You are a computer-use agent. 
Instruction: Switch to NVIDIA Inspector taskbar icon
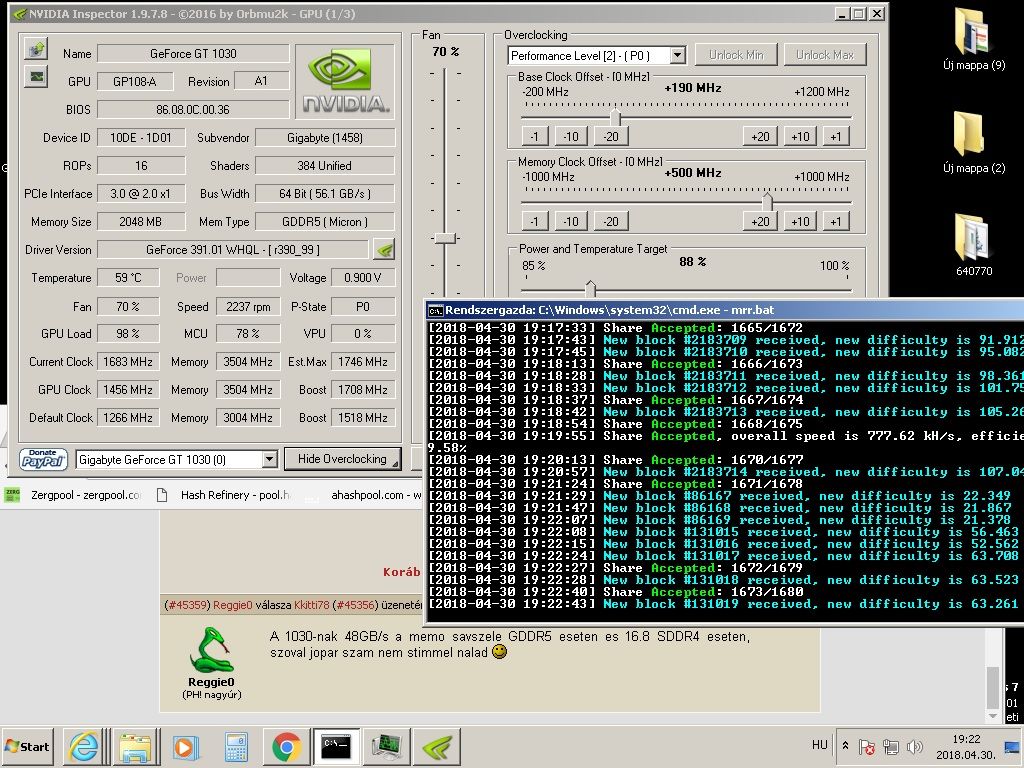click(438, 746)
